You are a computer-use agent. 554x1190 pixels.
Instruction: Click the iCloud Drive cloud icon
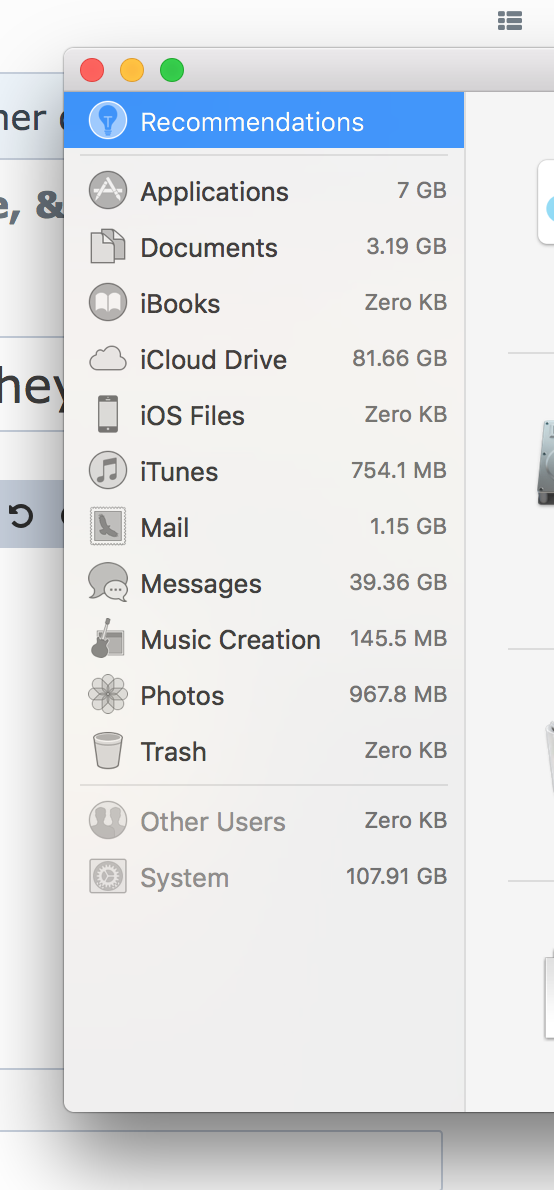click(107, 359)
